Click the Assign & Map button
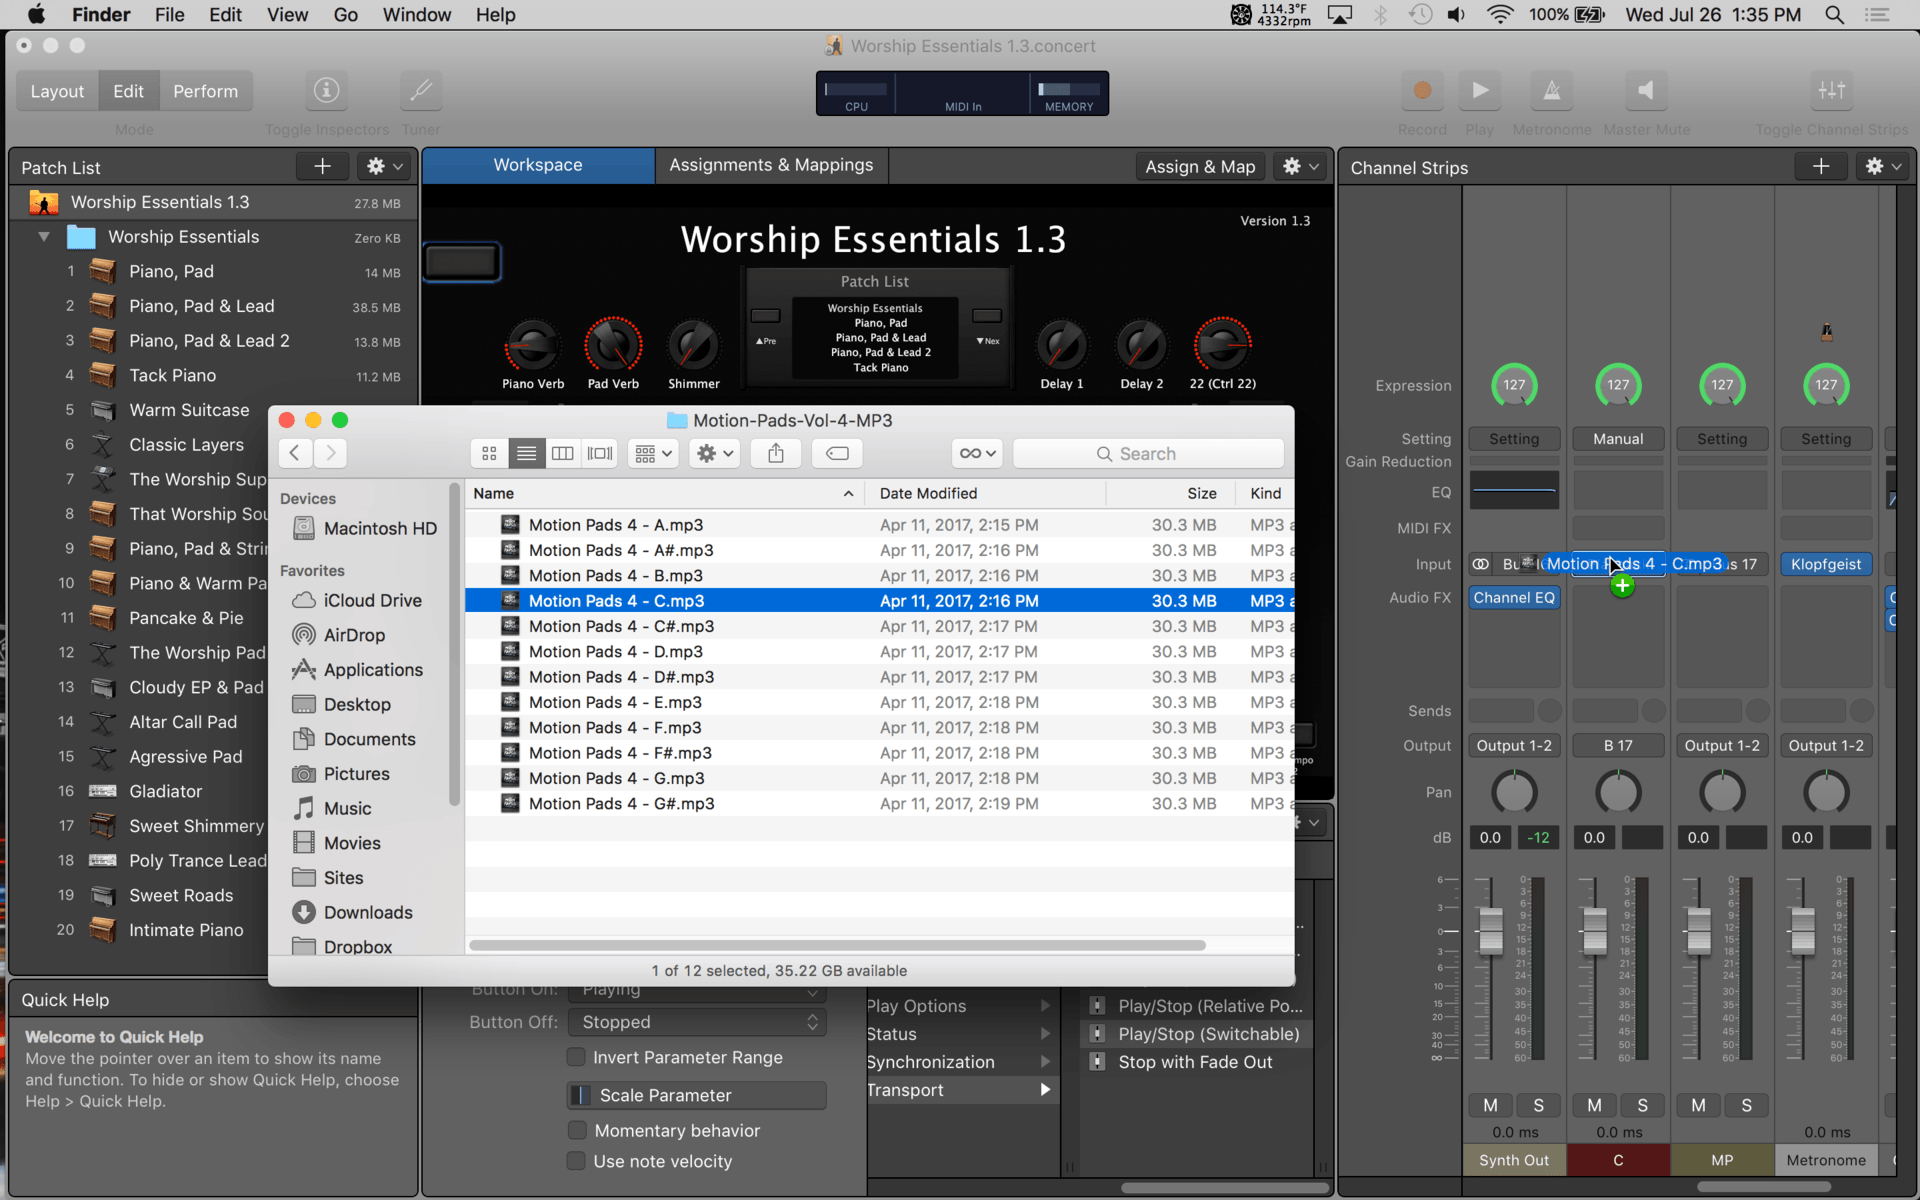1920x1200 pixels. [x=1199, y=167]
